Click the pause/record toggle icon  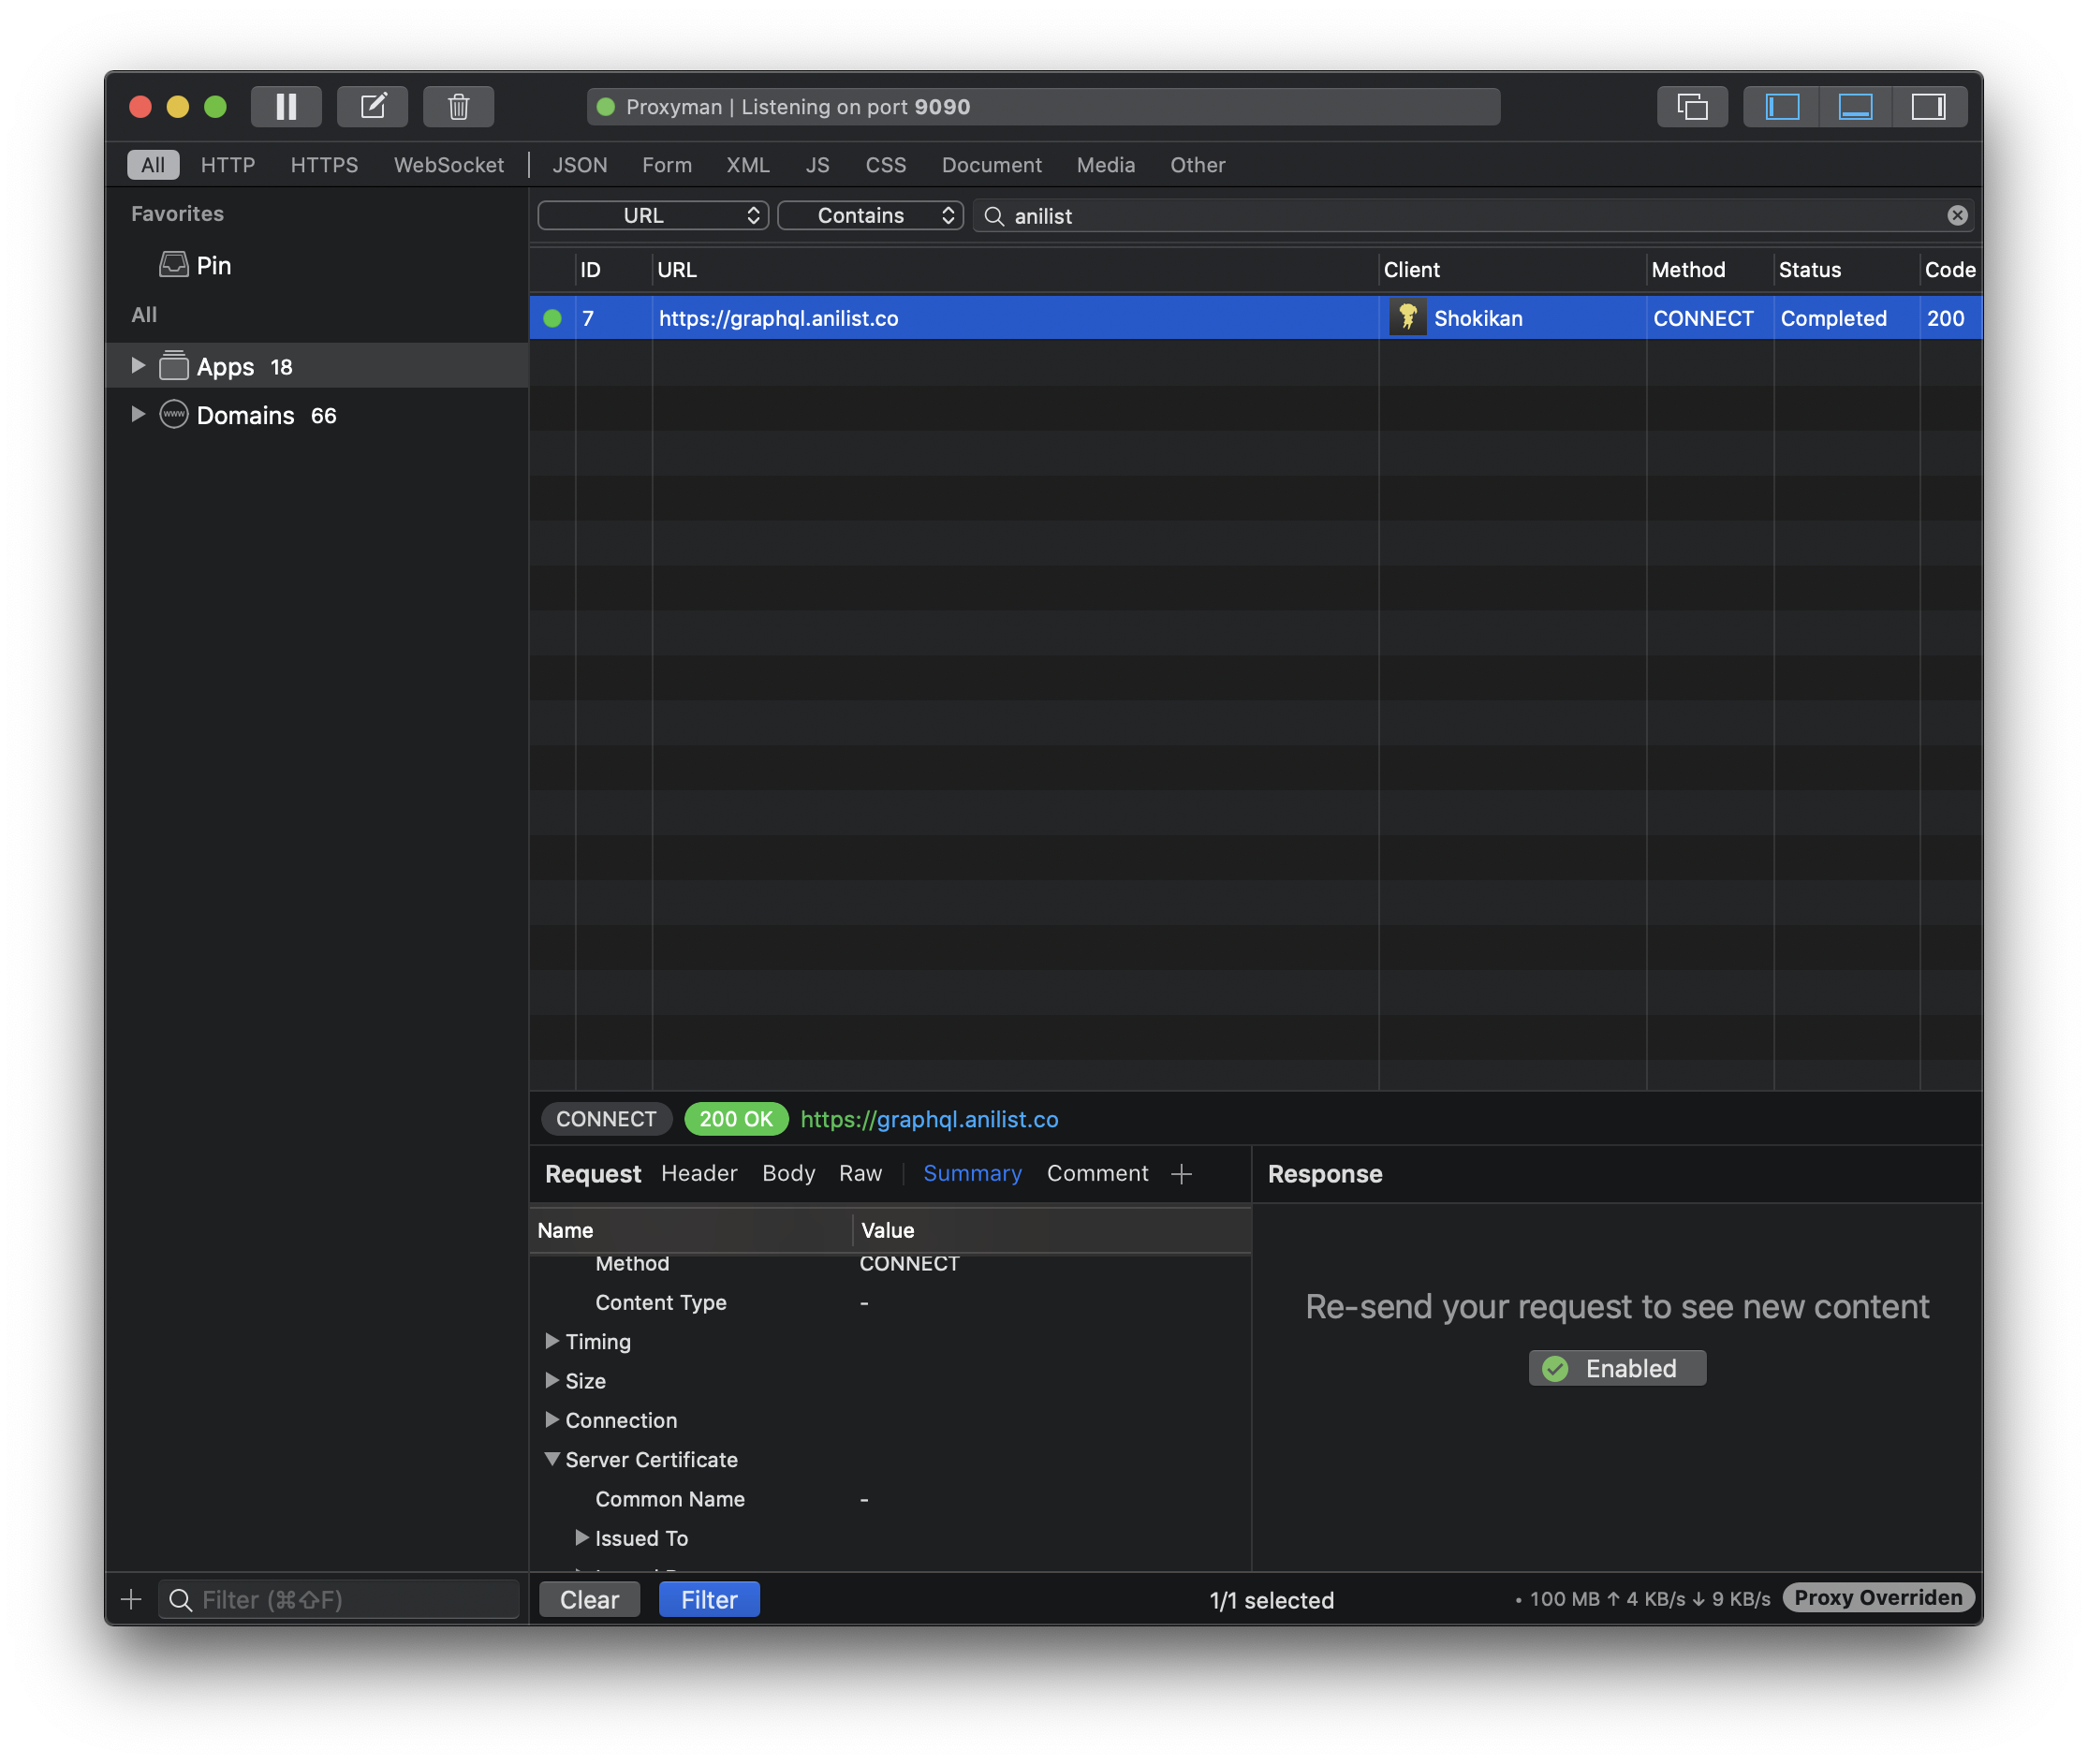(287, 105)
